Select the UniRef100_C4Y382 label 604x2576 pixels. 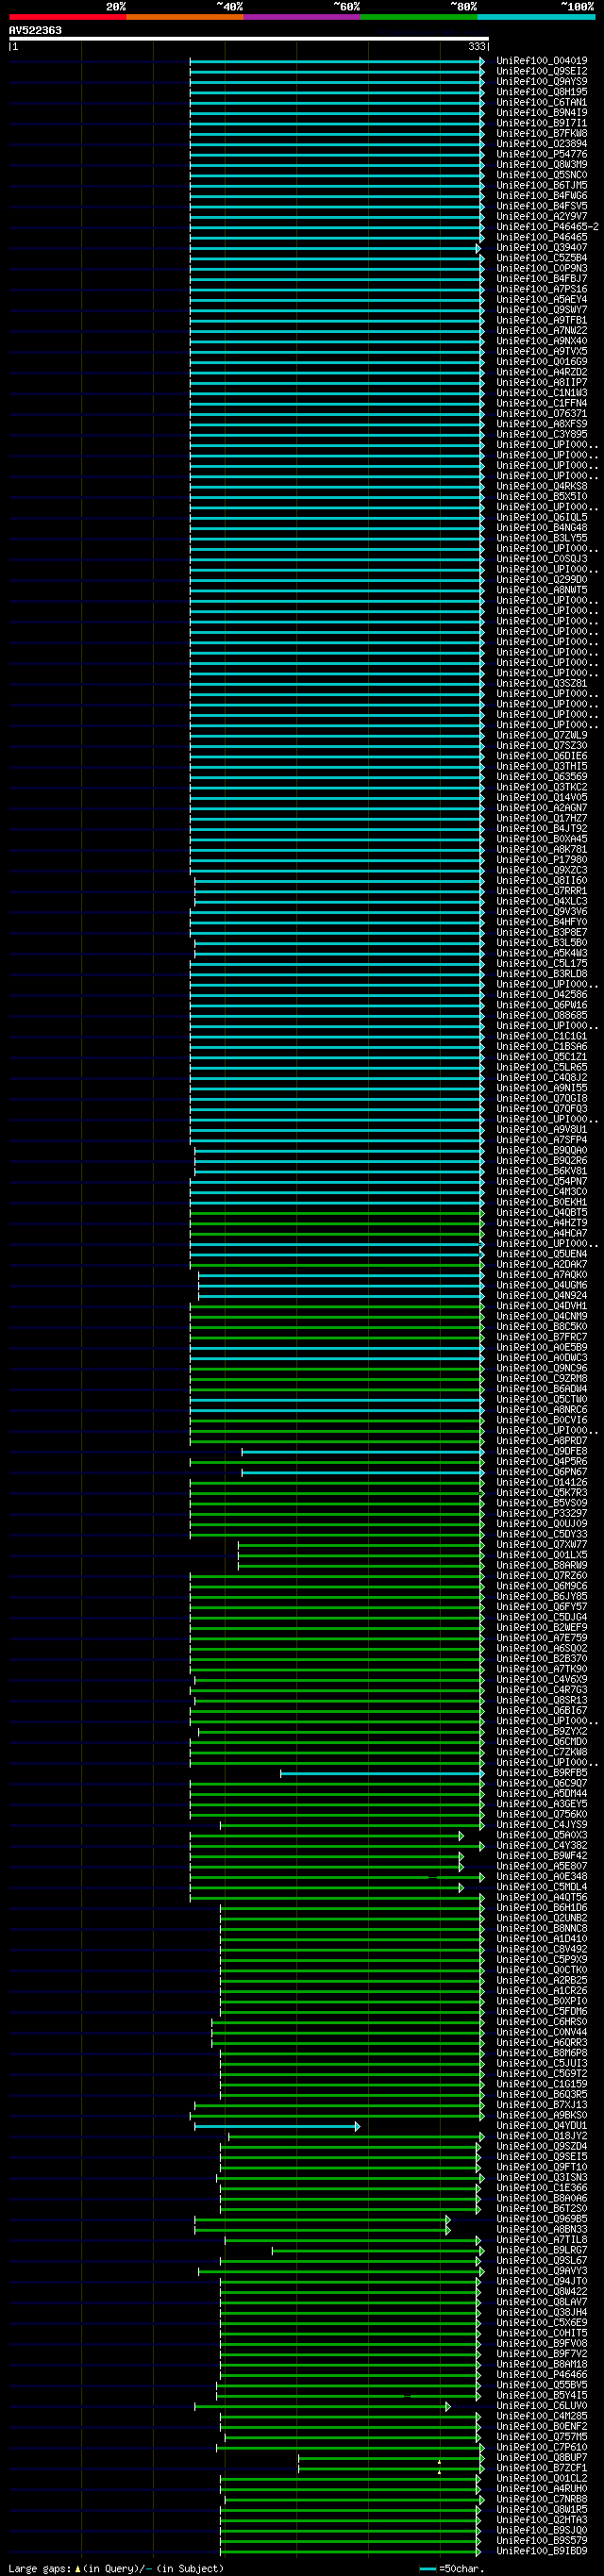[x=542, y=1846]
